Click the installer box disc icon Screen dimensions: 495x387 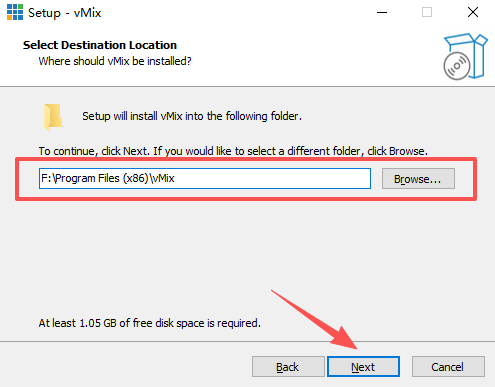465,57
